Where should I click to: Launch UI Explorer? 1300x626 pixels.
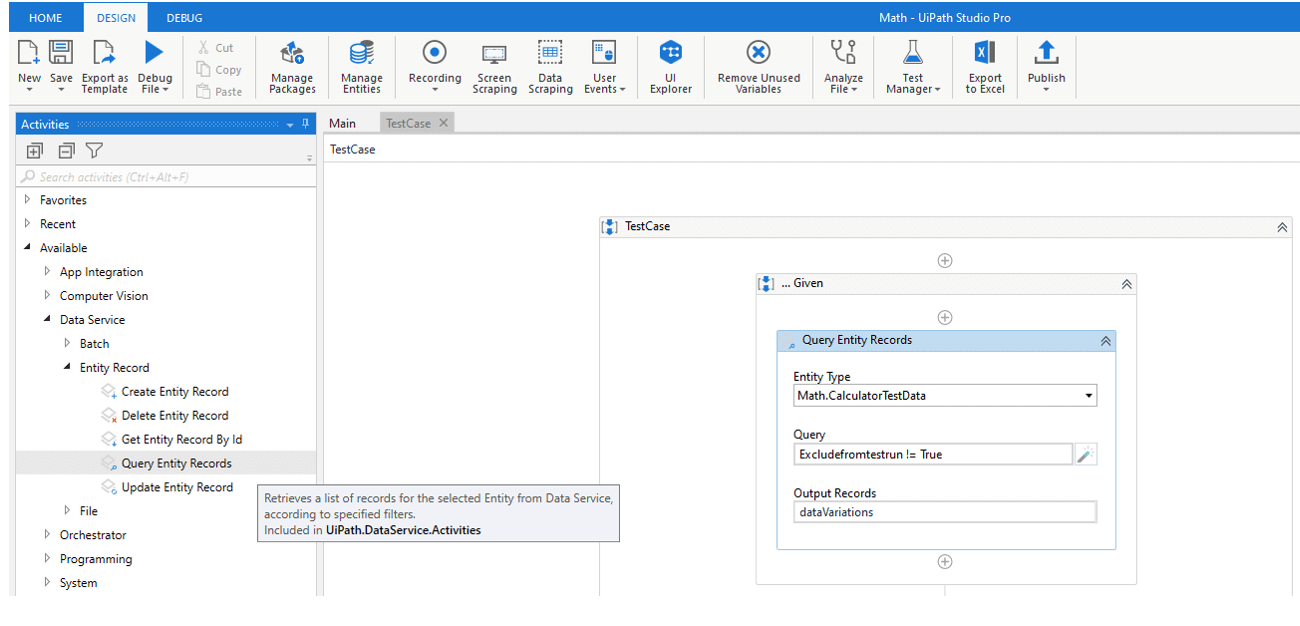point(670,66)
